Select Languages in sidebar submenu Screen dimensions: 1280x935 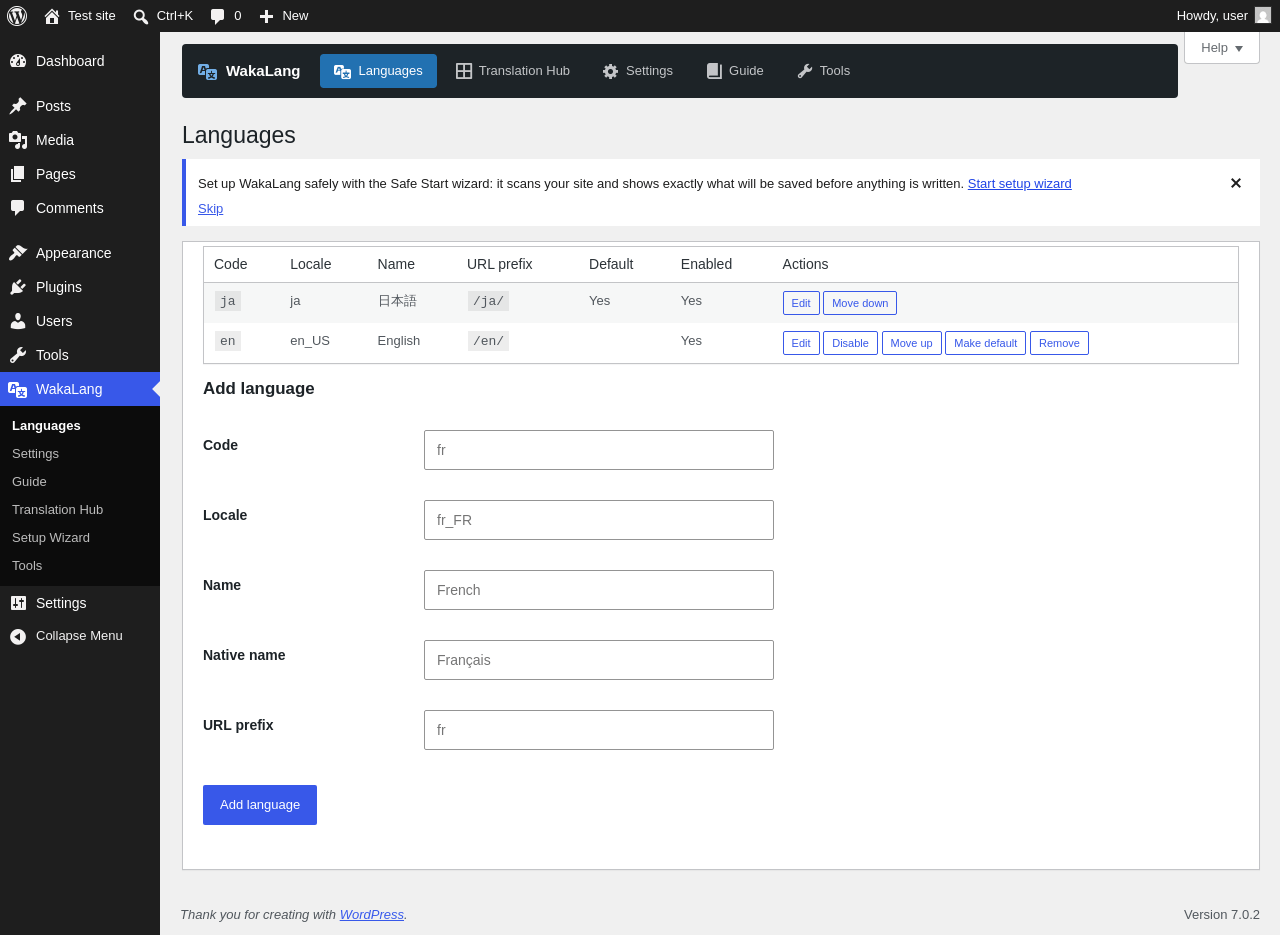tap(46, 426)
